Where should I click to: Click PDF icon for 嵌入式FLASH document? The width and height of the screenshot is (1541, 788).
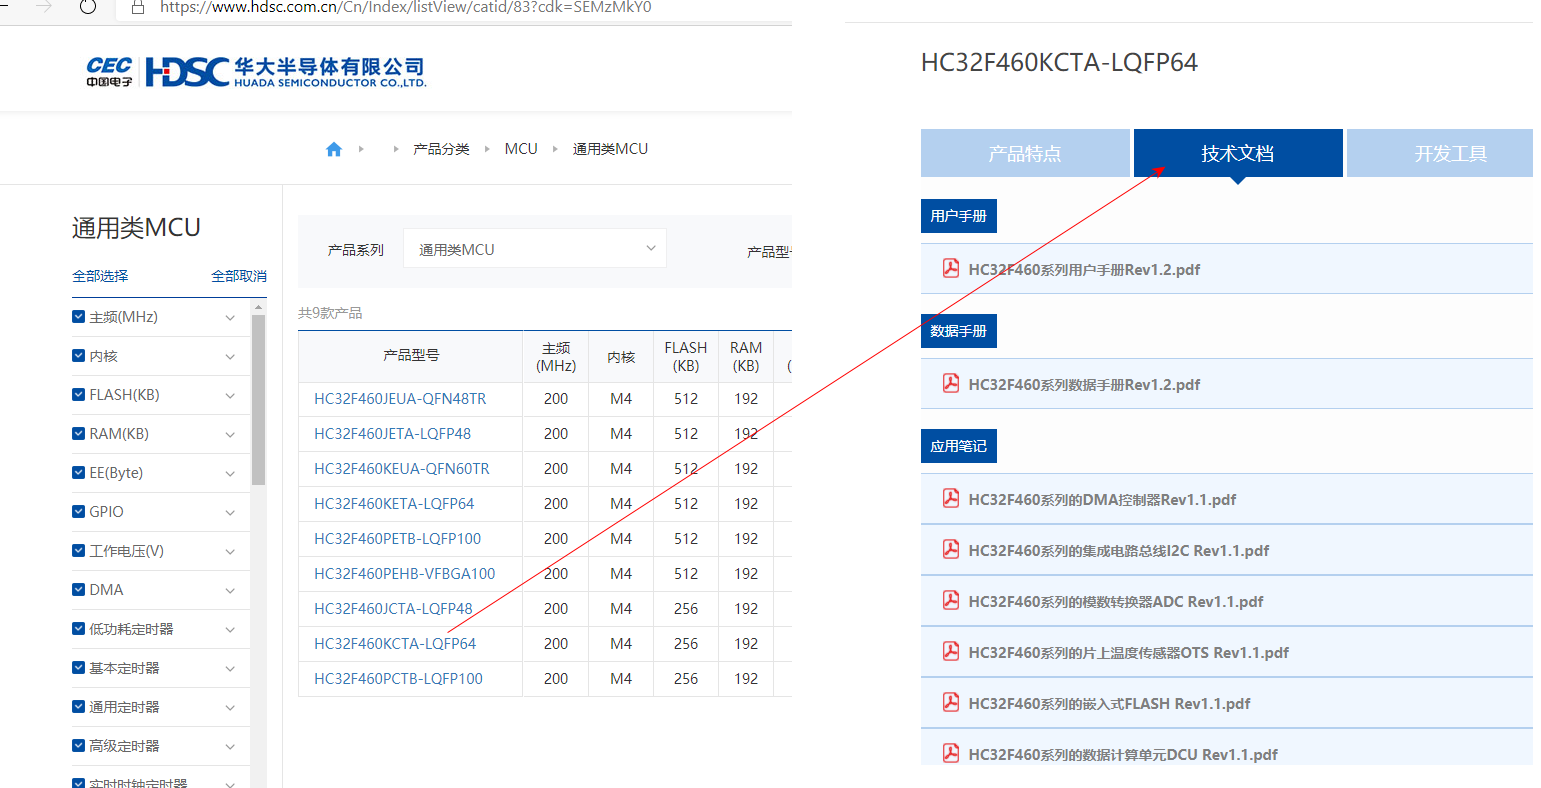coord(951,702)
